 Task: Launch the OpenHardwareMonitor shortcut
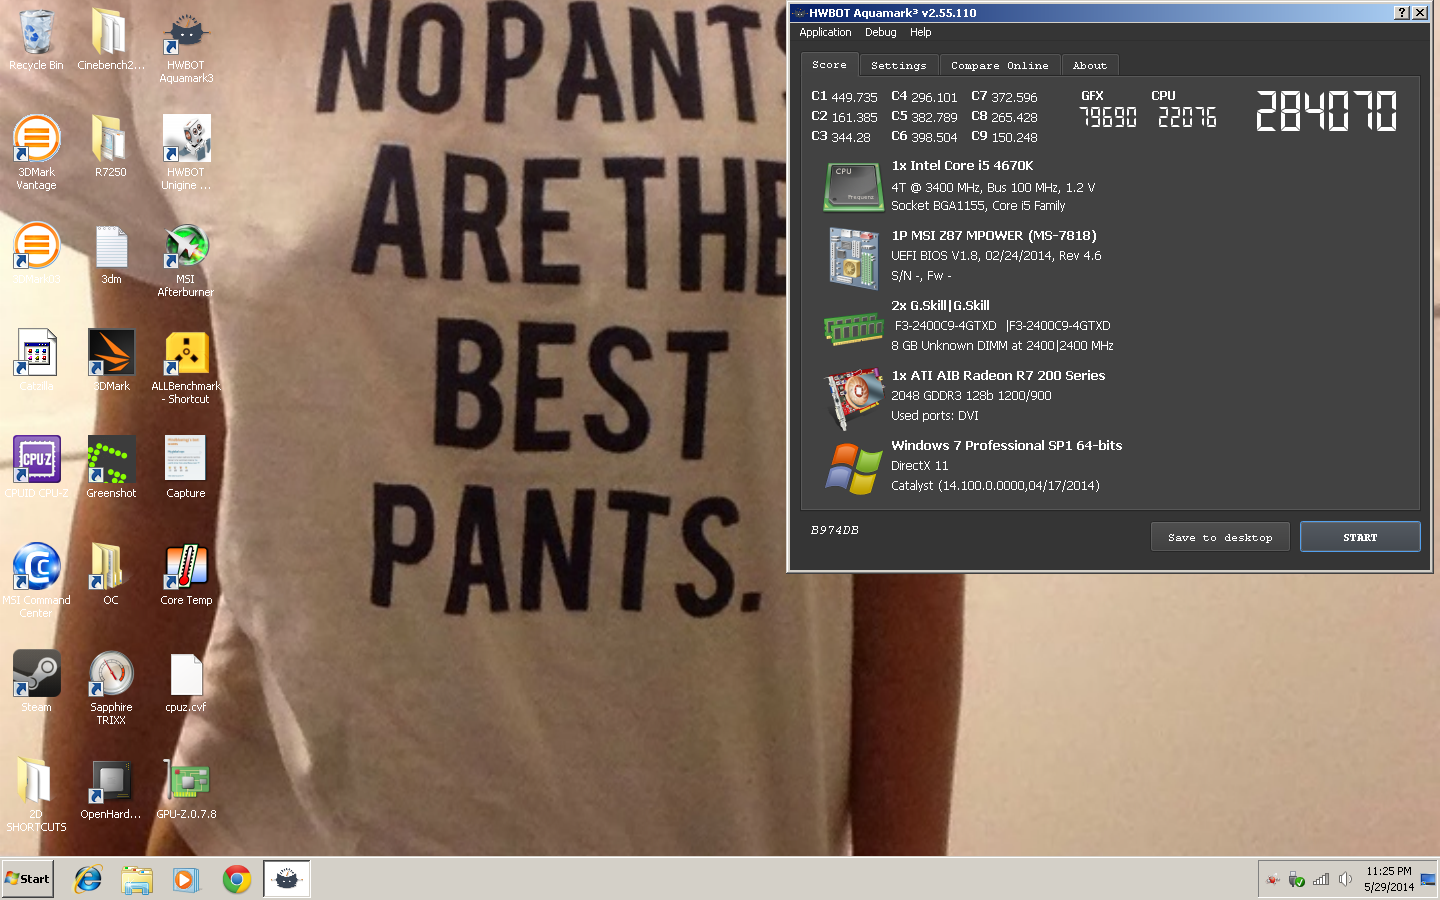point(111,789)
